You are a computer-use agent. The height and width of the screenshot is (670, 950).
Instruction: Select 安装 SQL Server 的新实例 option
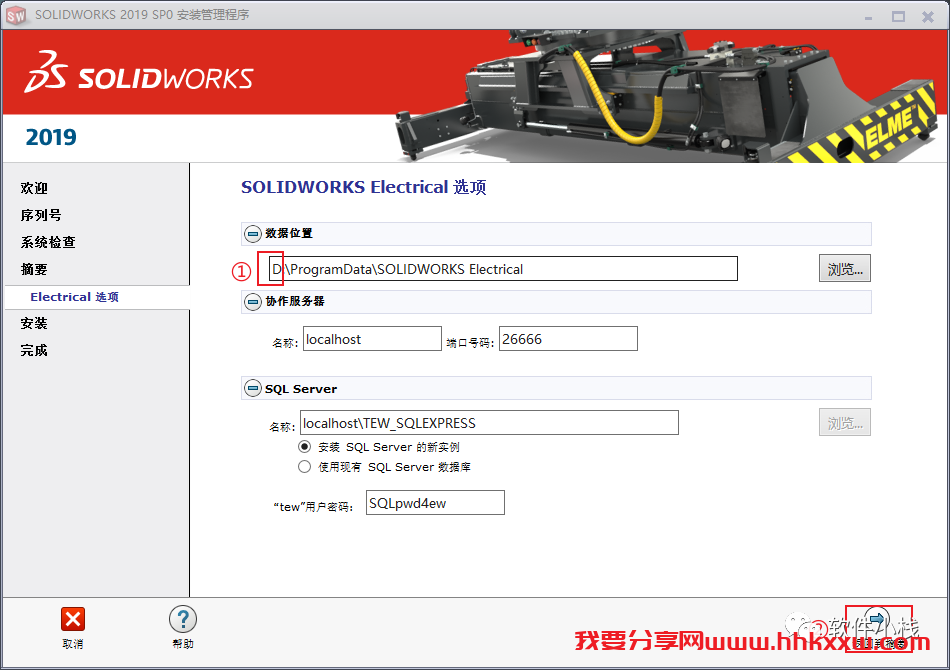point(304,447)
